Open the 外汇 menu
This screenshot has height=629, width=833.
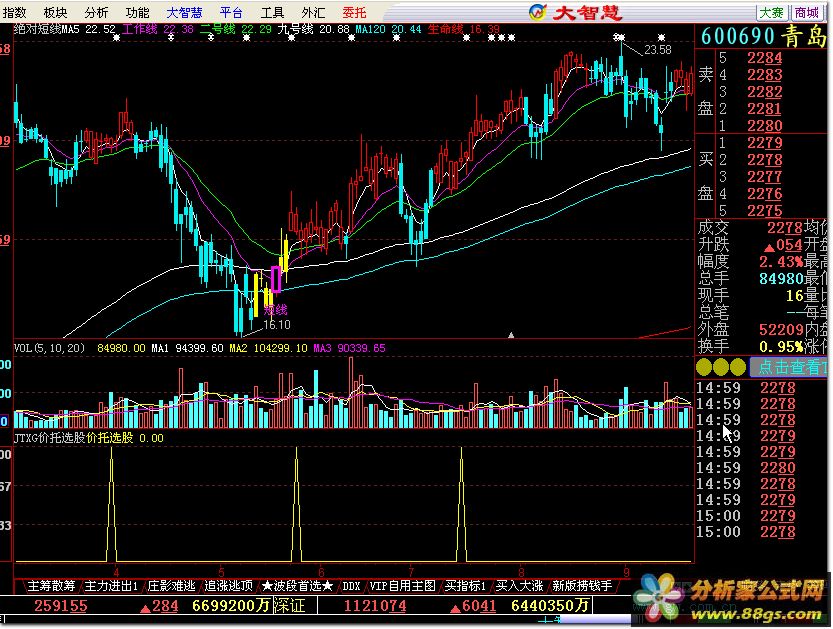[313, 12]
